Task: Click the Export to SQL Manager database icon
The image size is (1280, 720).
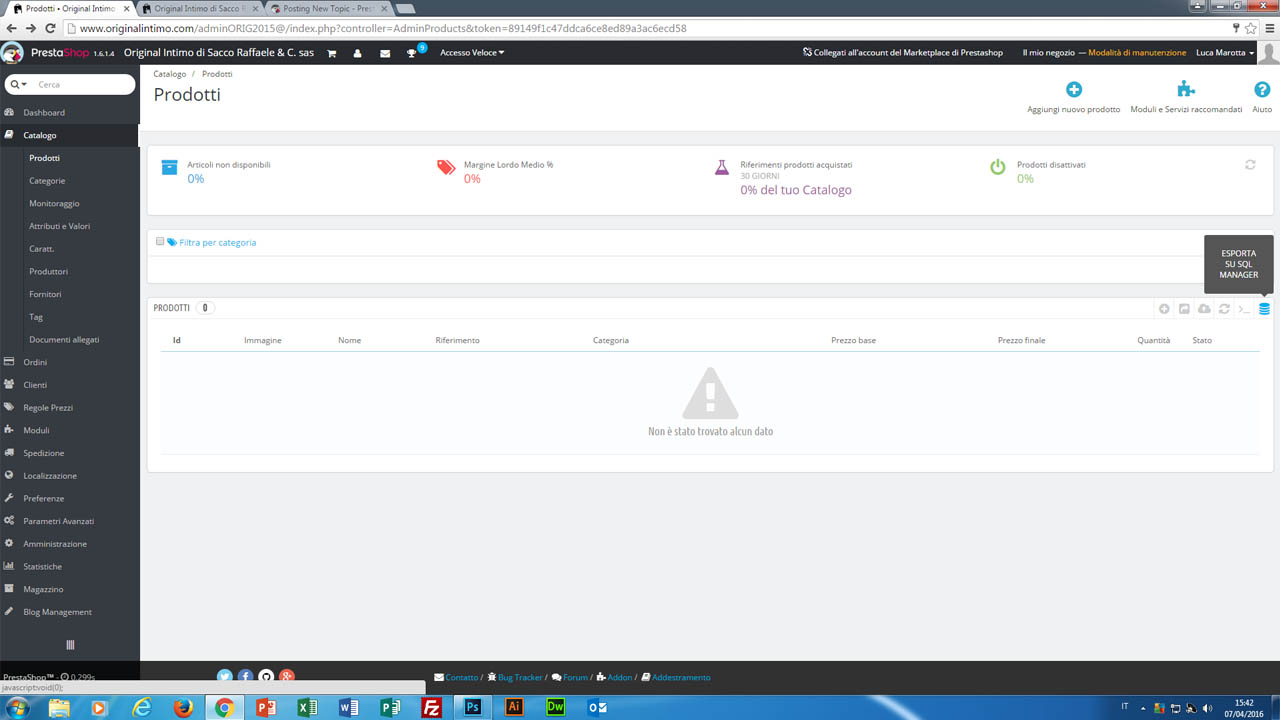Action: (1264, 309)
